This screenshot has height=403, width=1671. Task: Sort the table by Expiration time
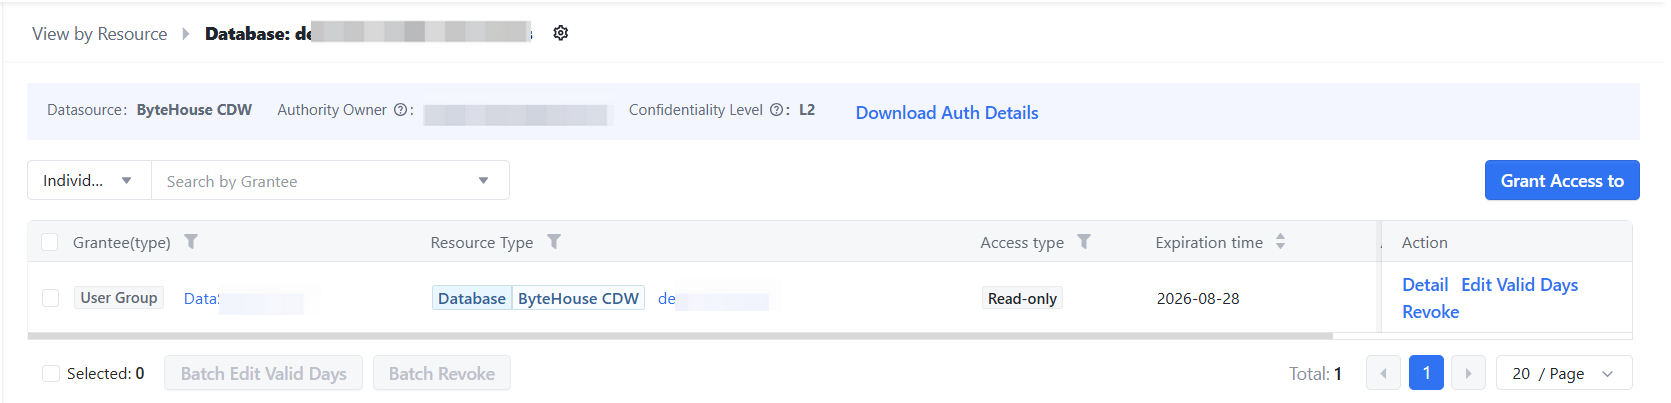pyautogui.click(x=1280, y=242)
